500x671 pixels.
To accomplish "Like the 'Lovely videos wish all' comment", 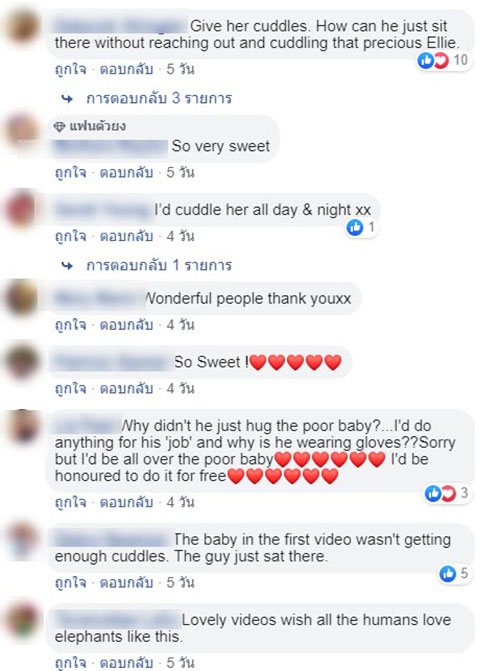I will [x=71, y=663].
